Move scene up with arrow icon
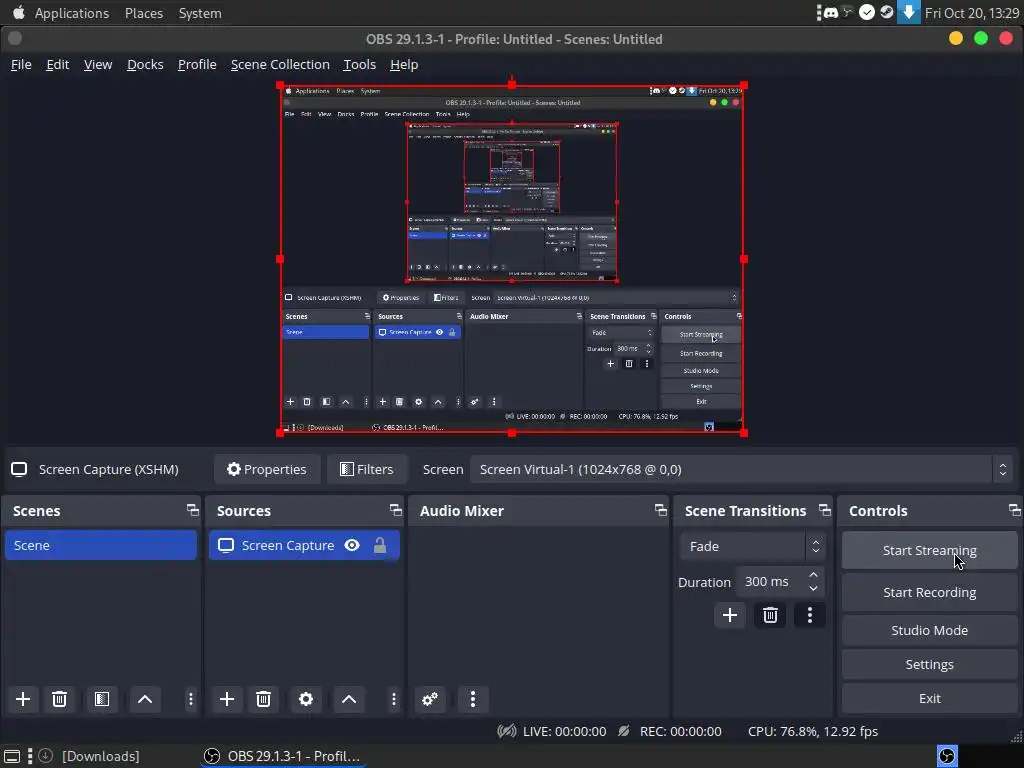This screenshot has width=1024, height=768. point(145,699)
